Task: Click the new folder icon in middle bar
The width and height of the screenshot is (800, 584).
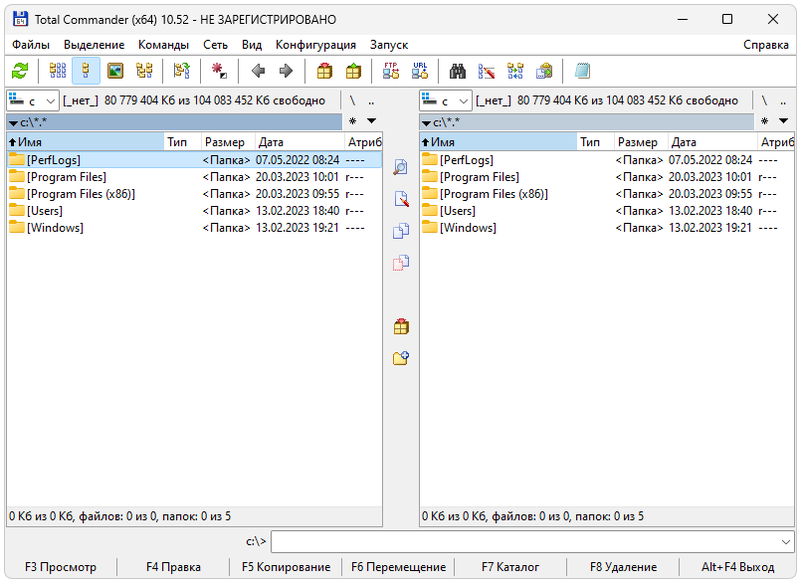Action: coord(401,358)
